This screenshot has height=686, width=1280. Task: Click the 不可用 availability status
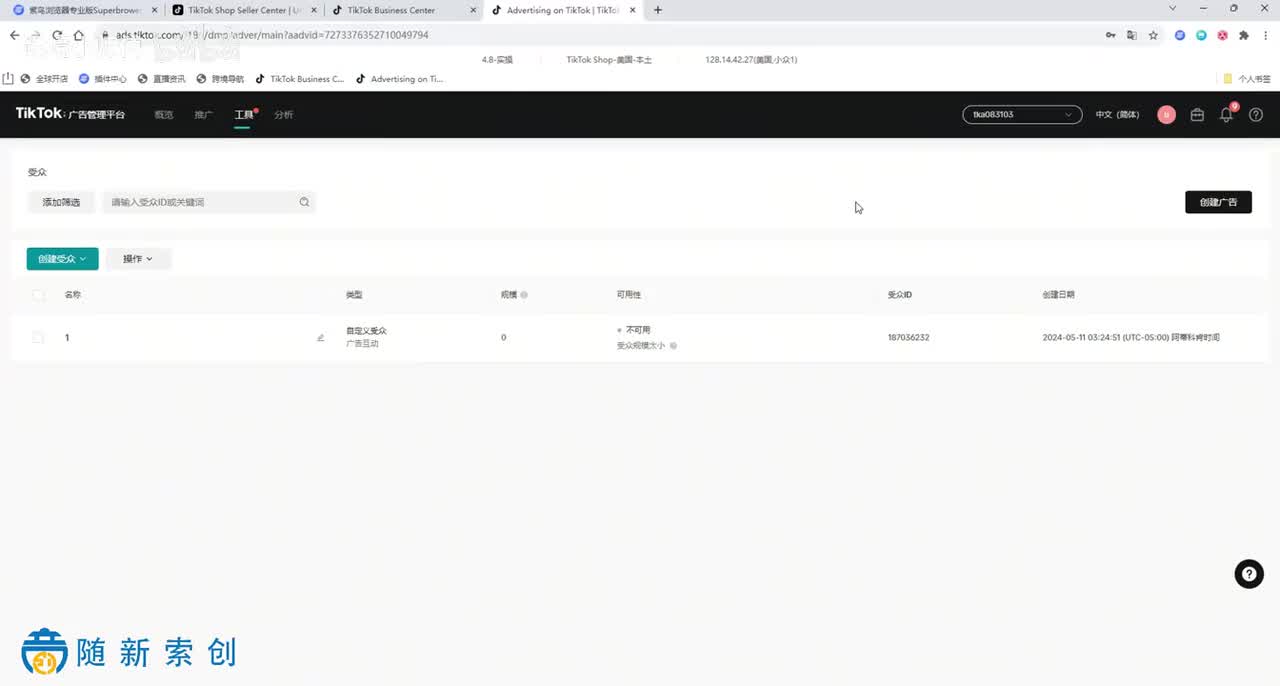[638, 330]
